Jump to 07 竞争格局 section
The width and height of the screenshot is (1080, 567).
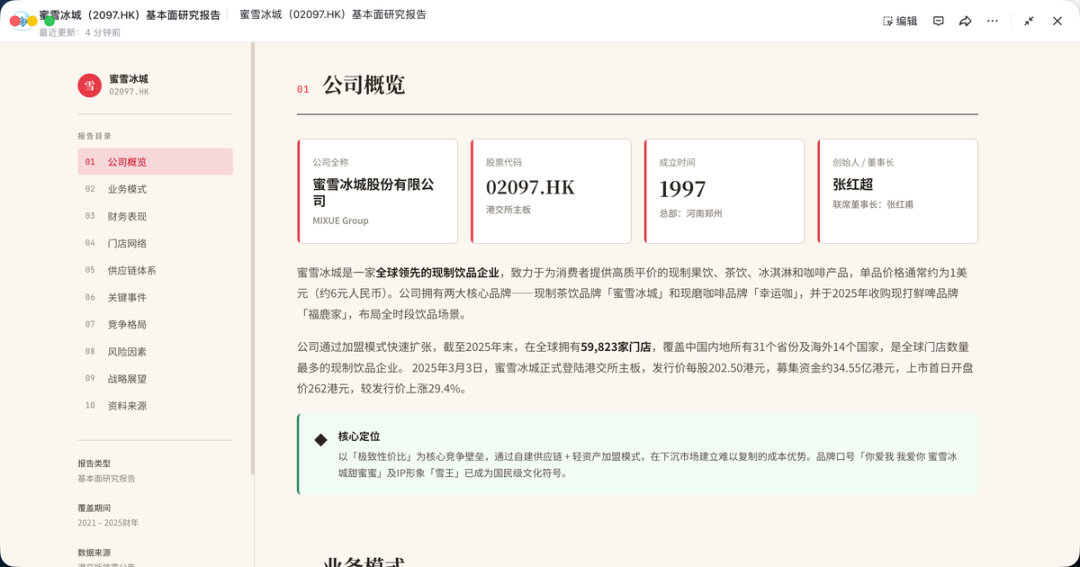pos(155,324)
